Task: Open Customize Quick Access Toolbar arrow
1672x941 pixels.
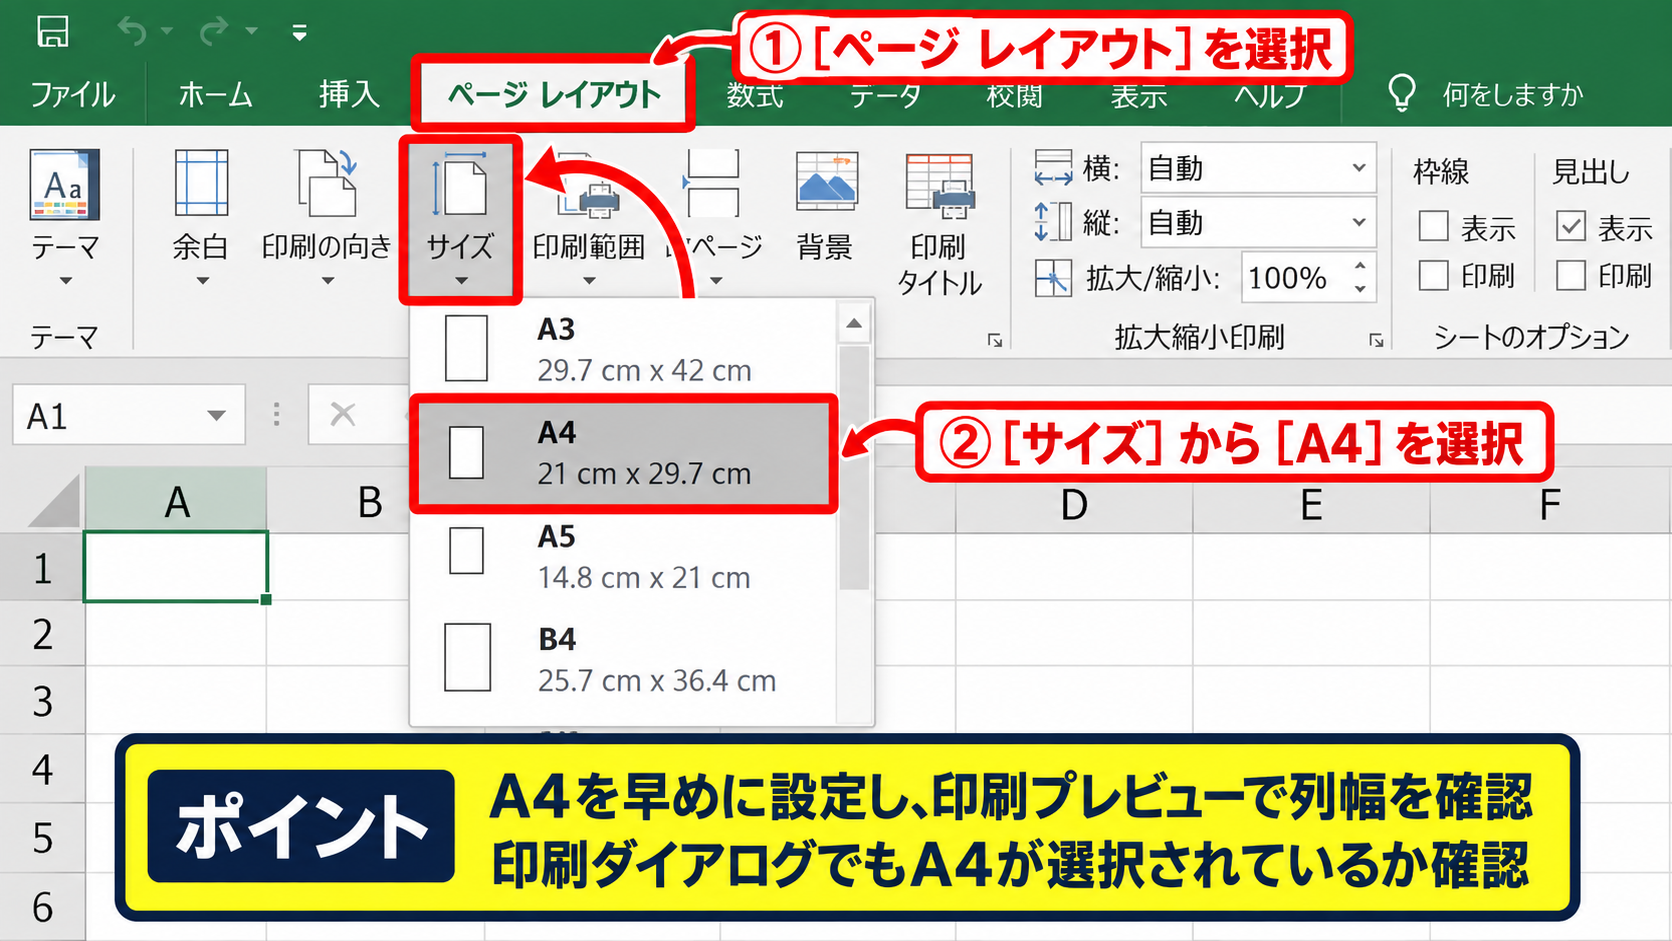Action: click(x=298, y=33)
